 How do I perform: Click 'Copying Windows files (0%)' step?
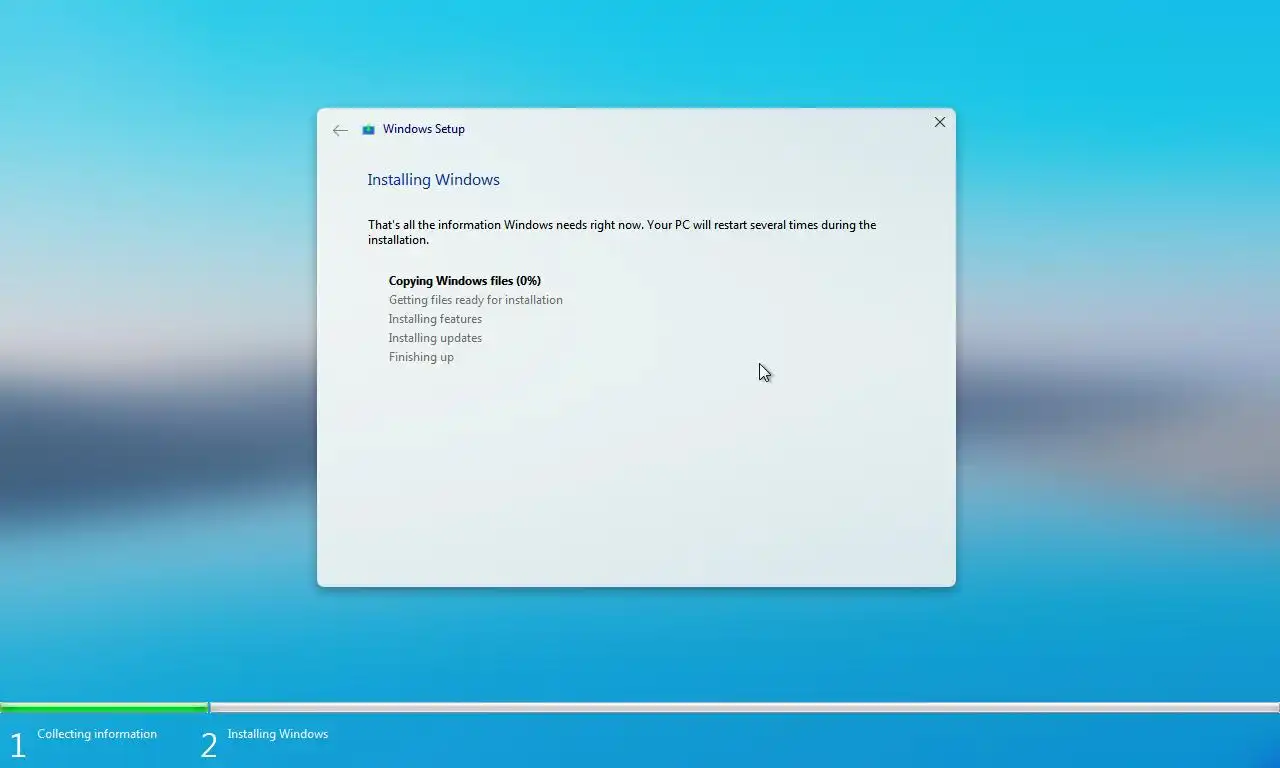[465, 281]
